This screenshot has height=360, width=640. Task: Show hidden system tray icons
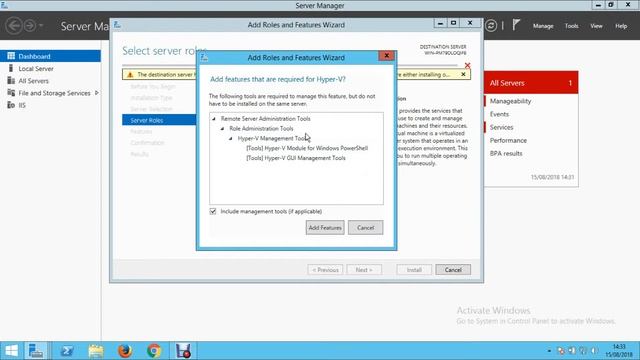point(549,351)
